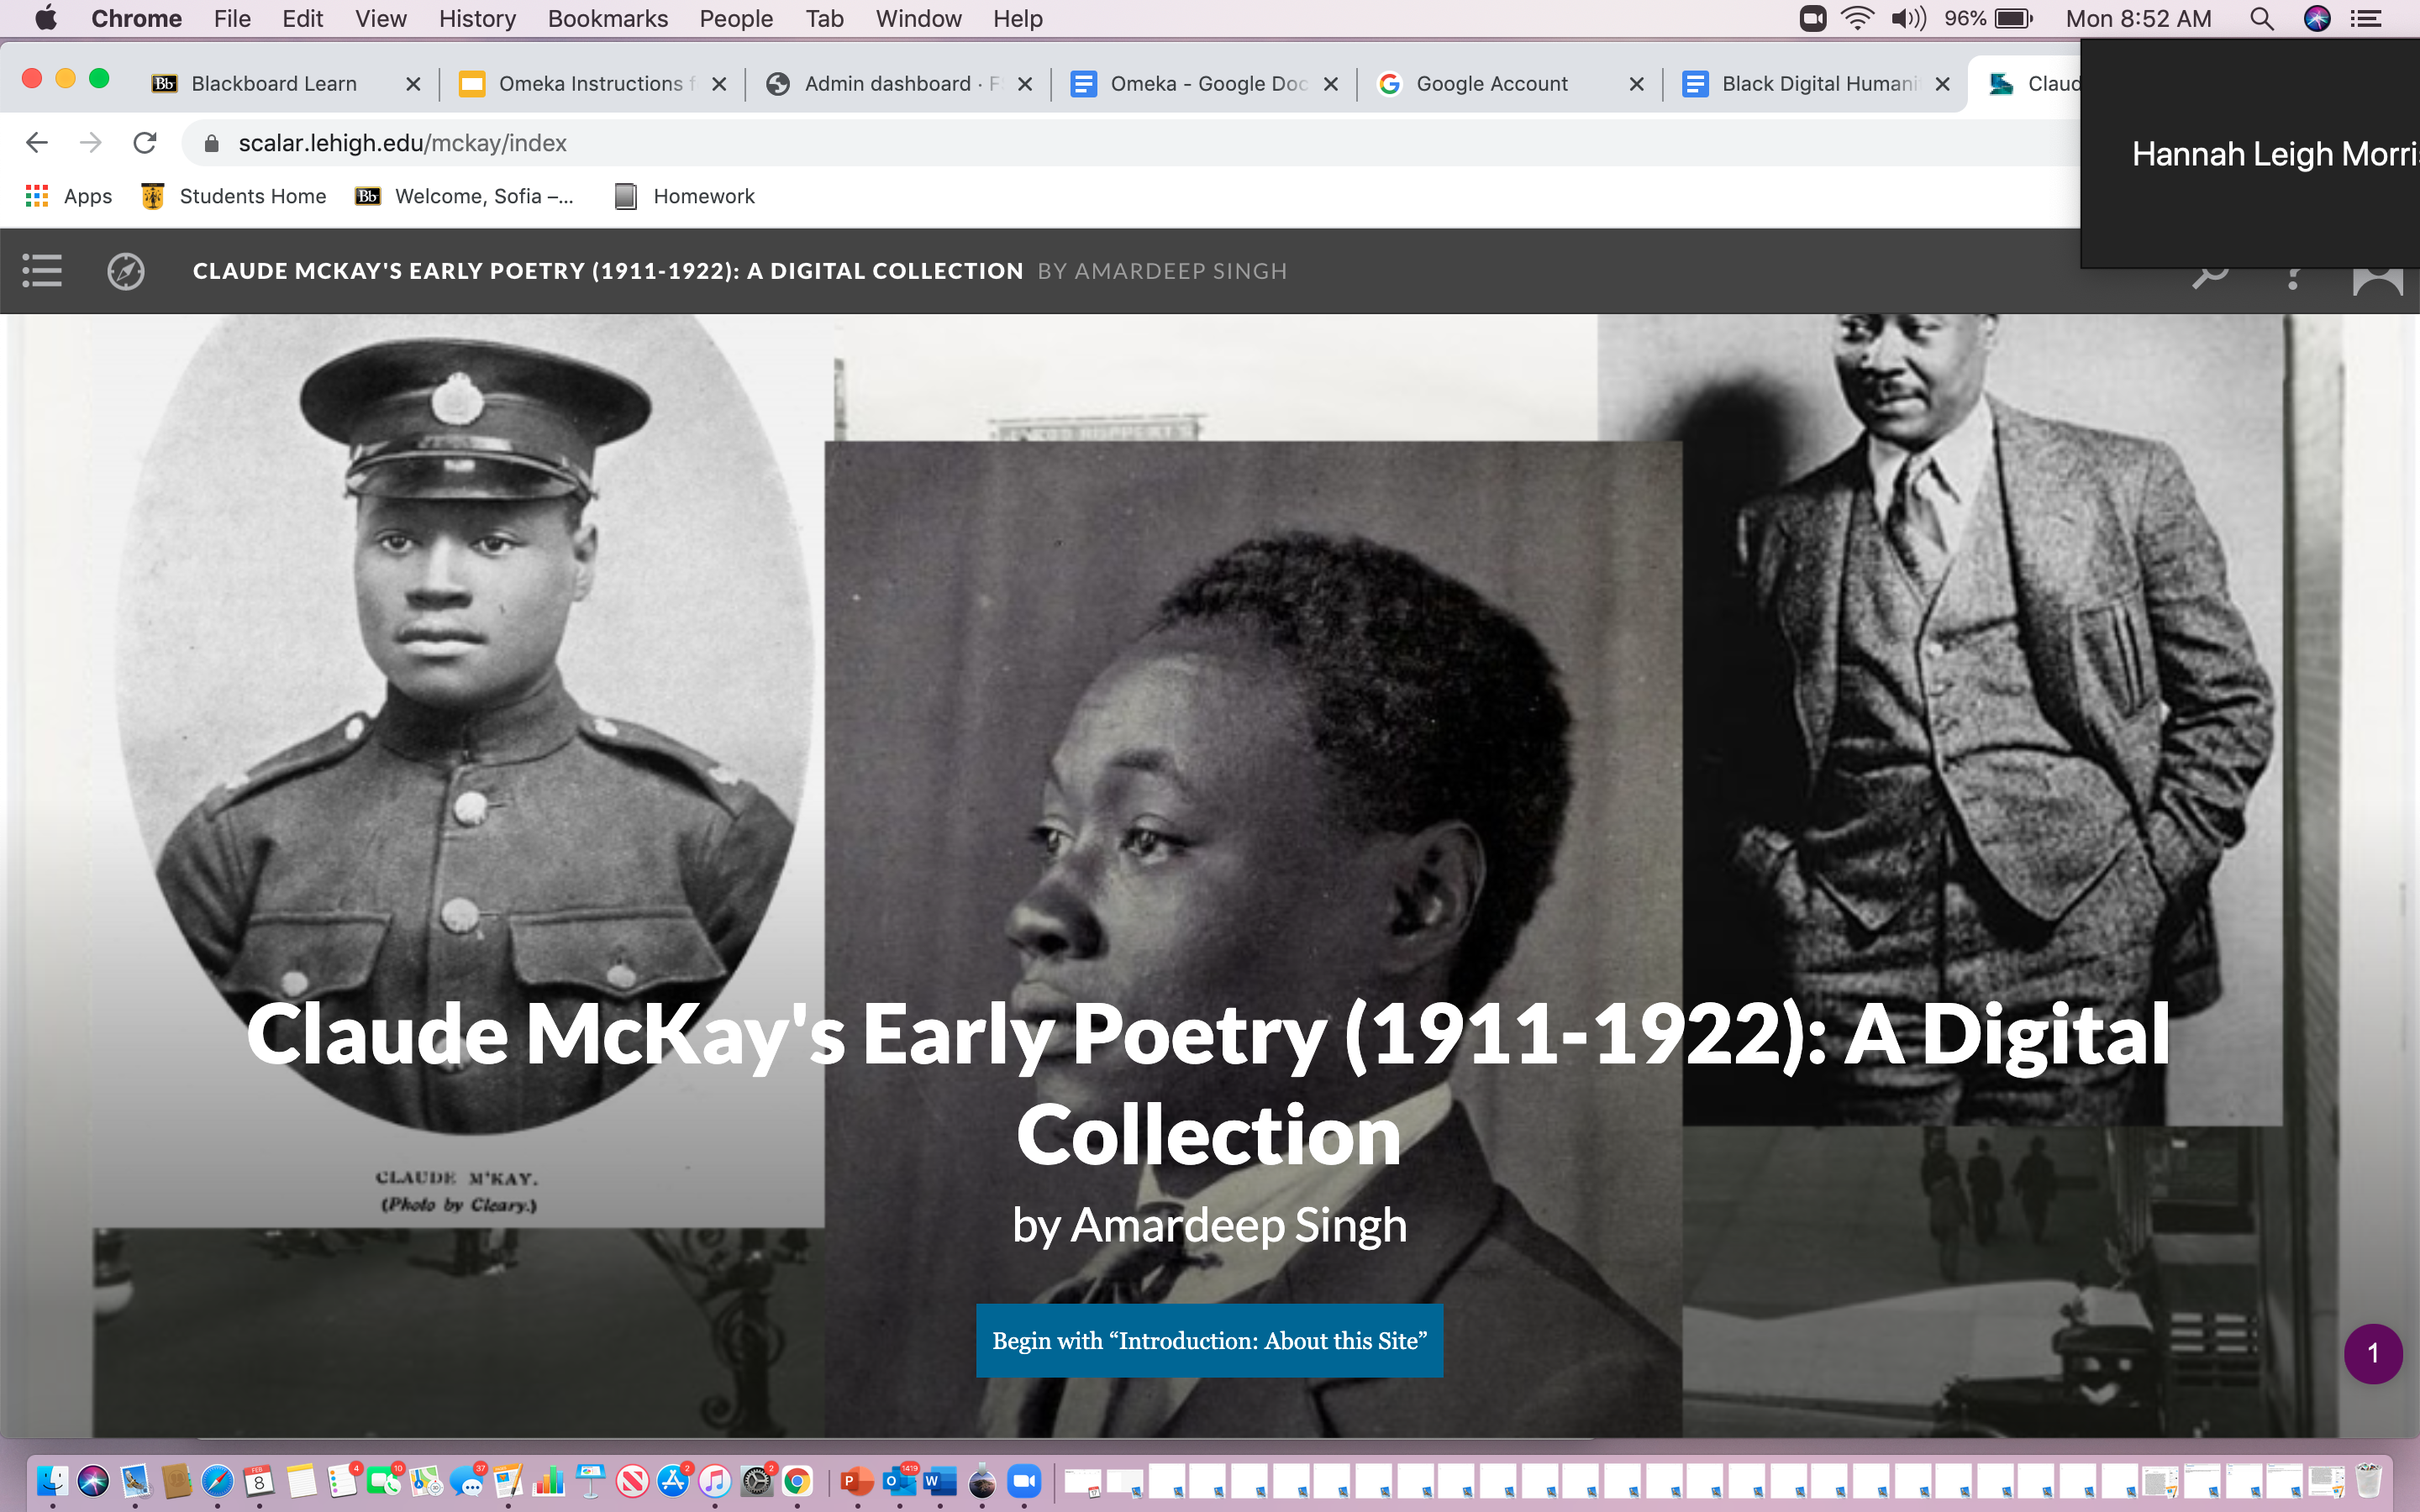This screenshot has width=2420, height=1512.
Task: Open FaceTime from the Dock
Action: coord(384,1481)
